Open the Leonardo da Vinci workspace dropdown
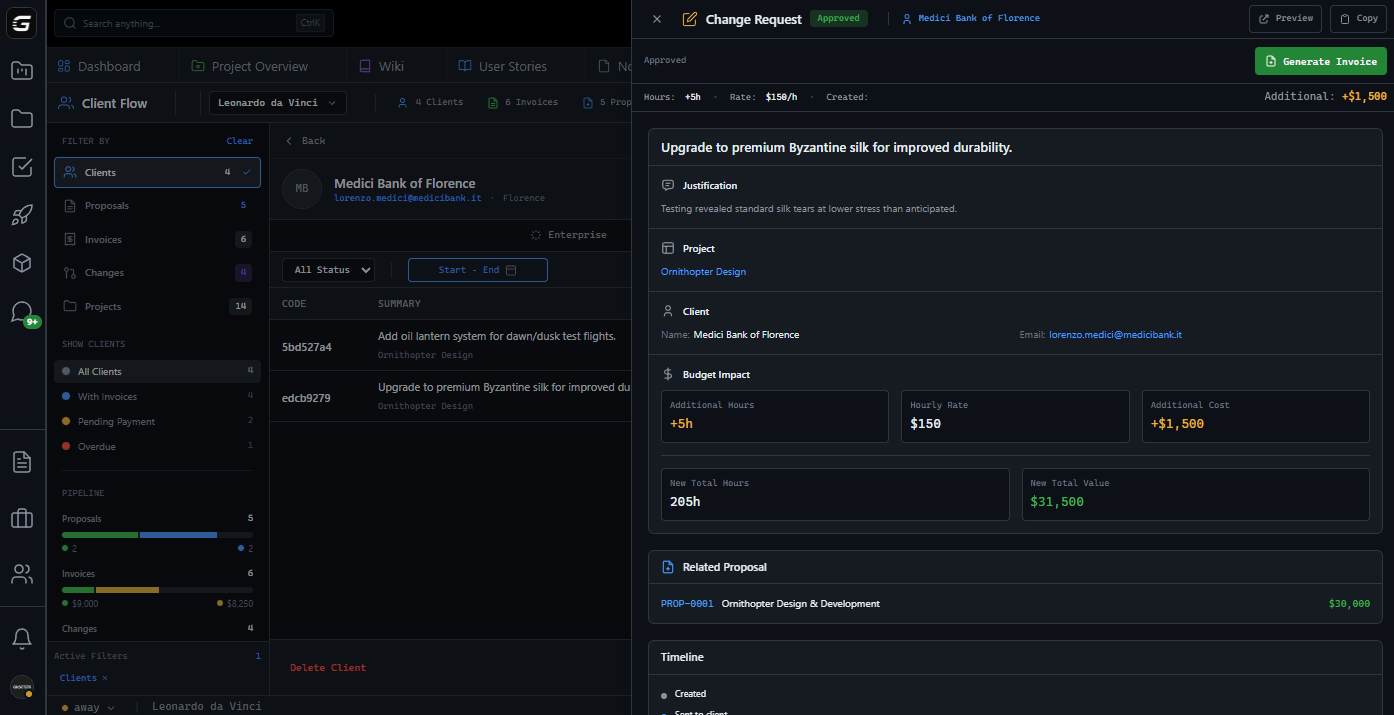 tap(277, 103)
